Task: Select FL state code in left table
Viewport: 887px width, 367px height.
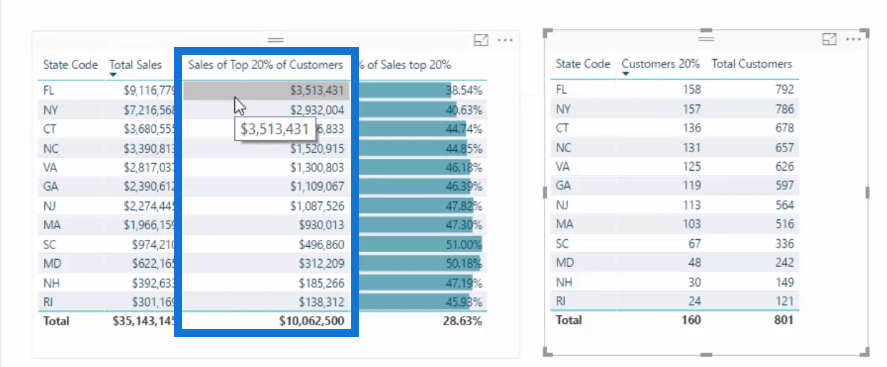Action: [49, 90]
